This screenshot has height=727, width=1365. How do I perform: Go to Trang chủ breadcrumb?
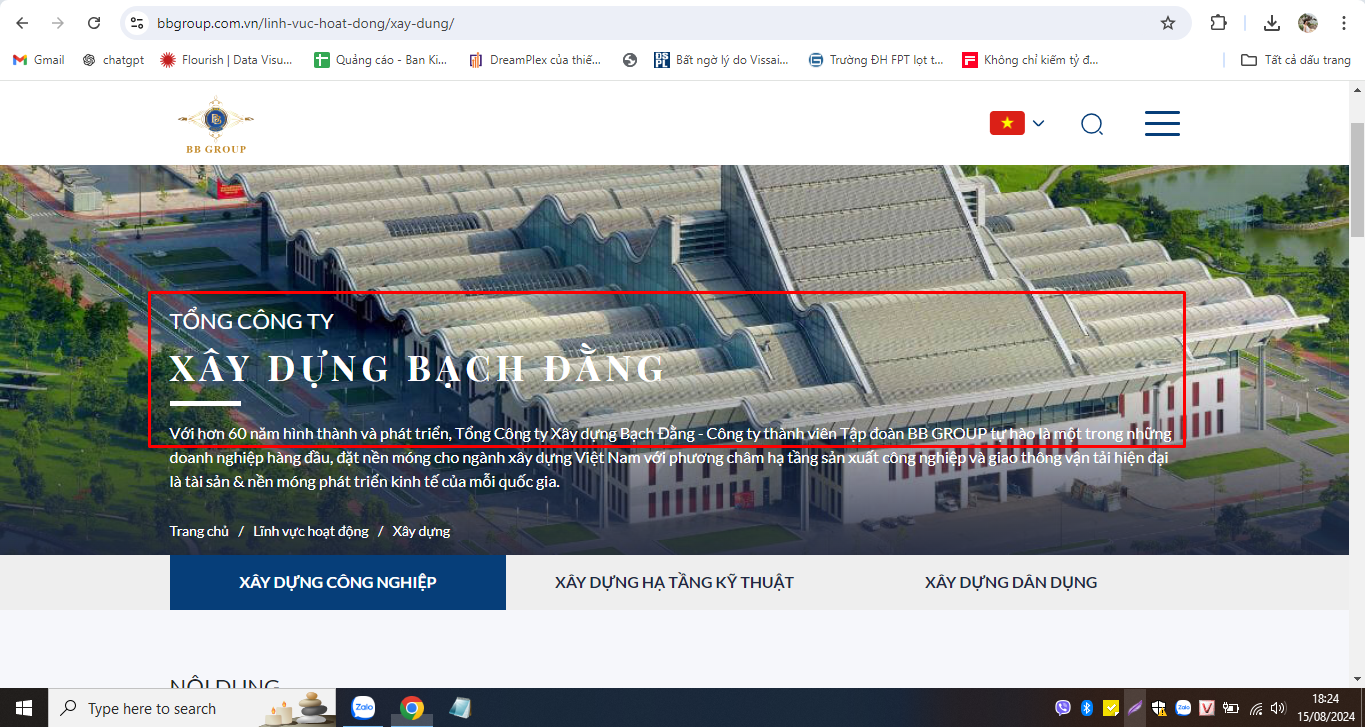(x=199, y=531)
